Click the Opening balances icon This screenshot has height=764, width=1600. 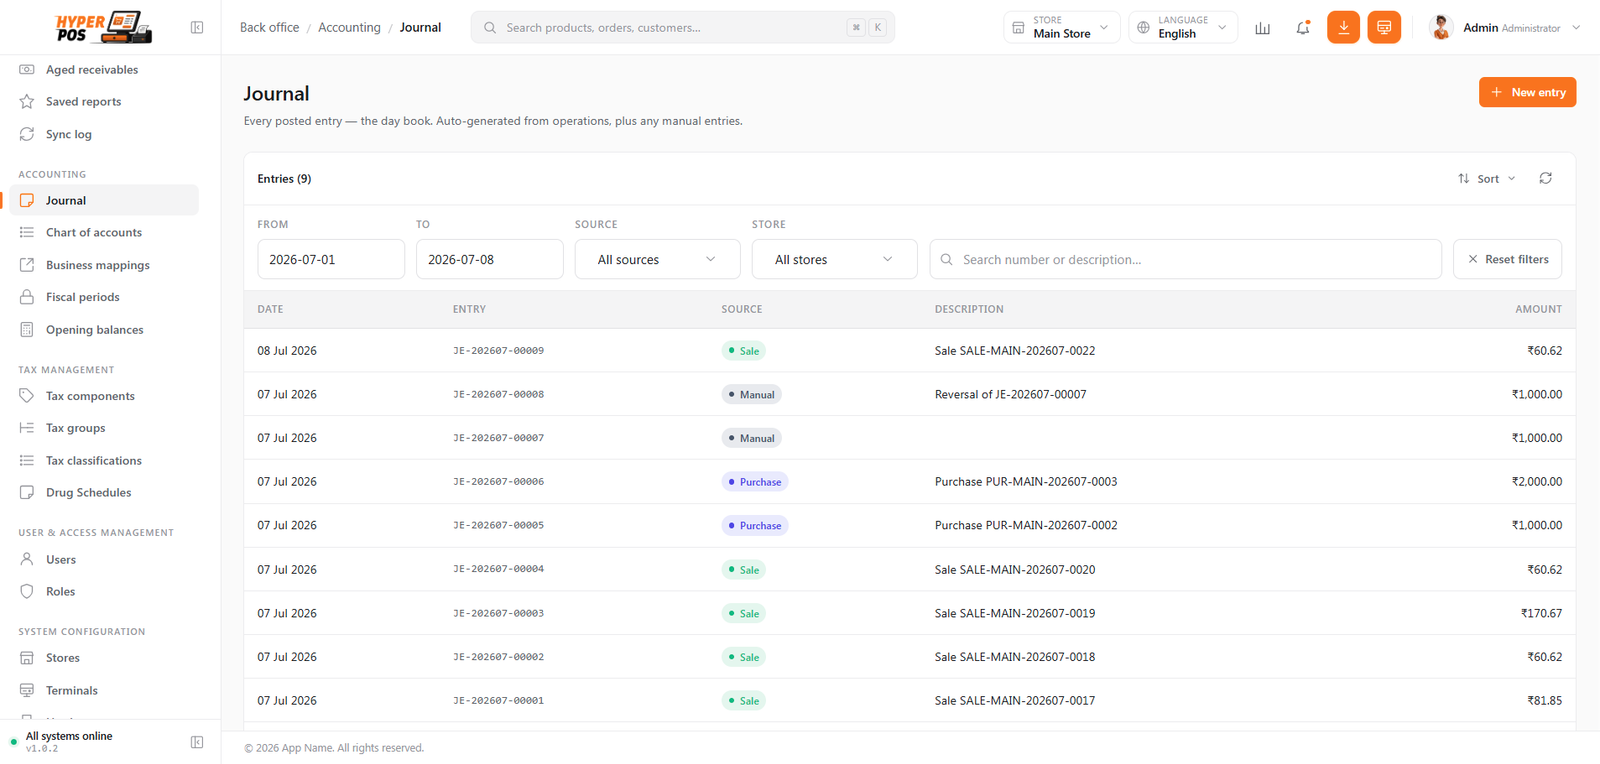click(x=27, y=330)
